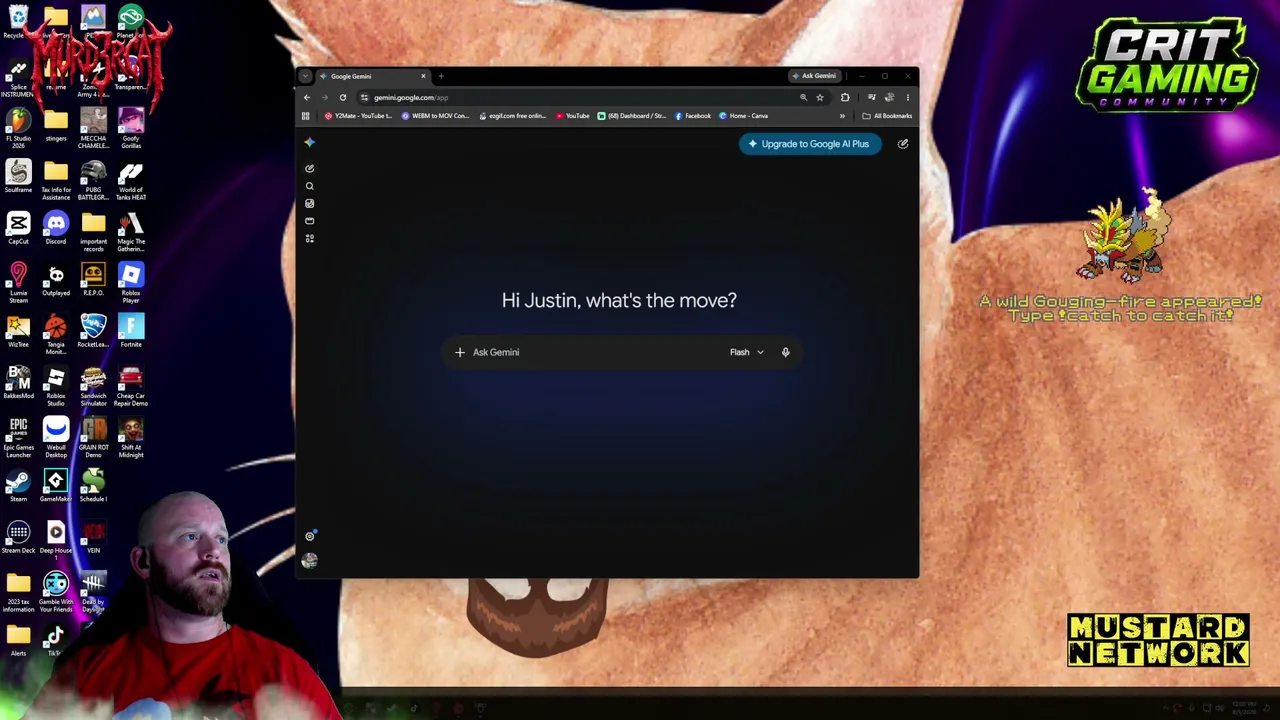
Task: Open the Lumia Stream shortcut
Action: pos(18,283)
